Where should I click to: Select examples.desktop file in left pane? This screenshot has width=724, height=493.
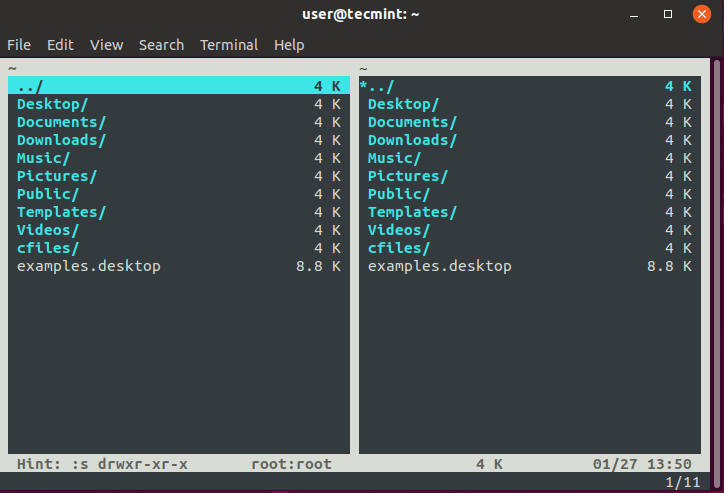[x=89, y=266]
